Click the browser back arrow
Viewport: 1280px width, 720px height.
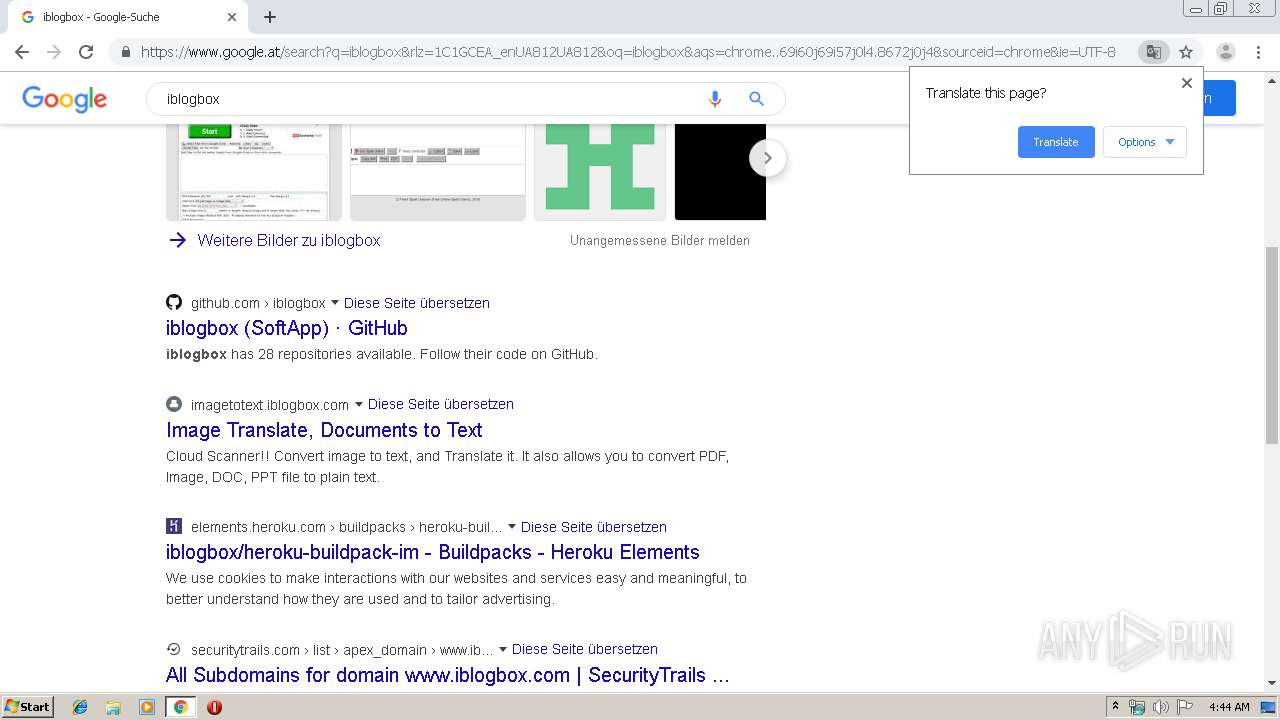pos(22,52)
